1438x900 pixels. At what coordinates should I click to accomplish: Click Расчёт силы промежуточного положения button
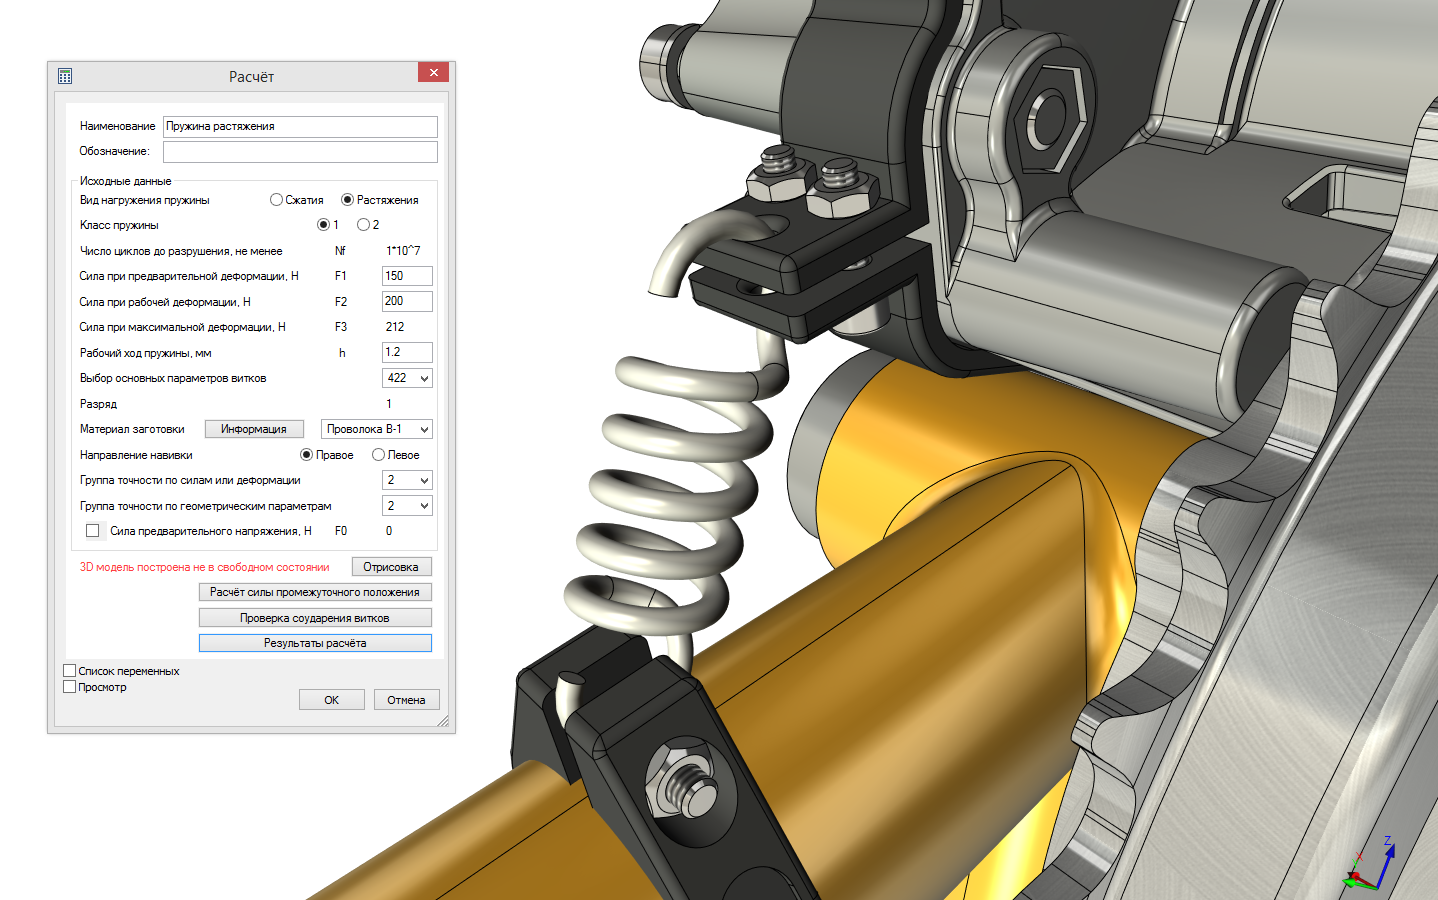[315, 592]
